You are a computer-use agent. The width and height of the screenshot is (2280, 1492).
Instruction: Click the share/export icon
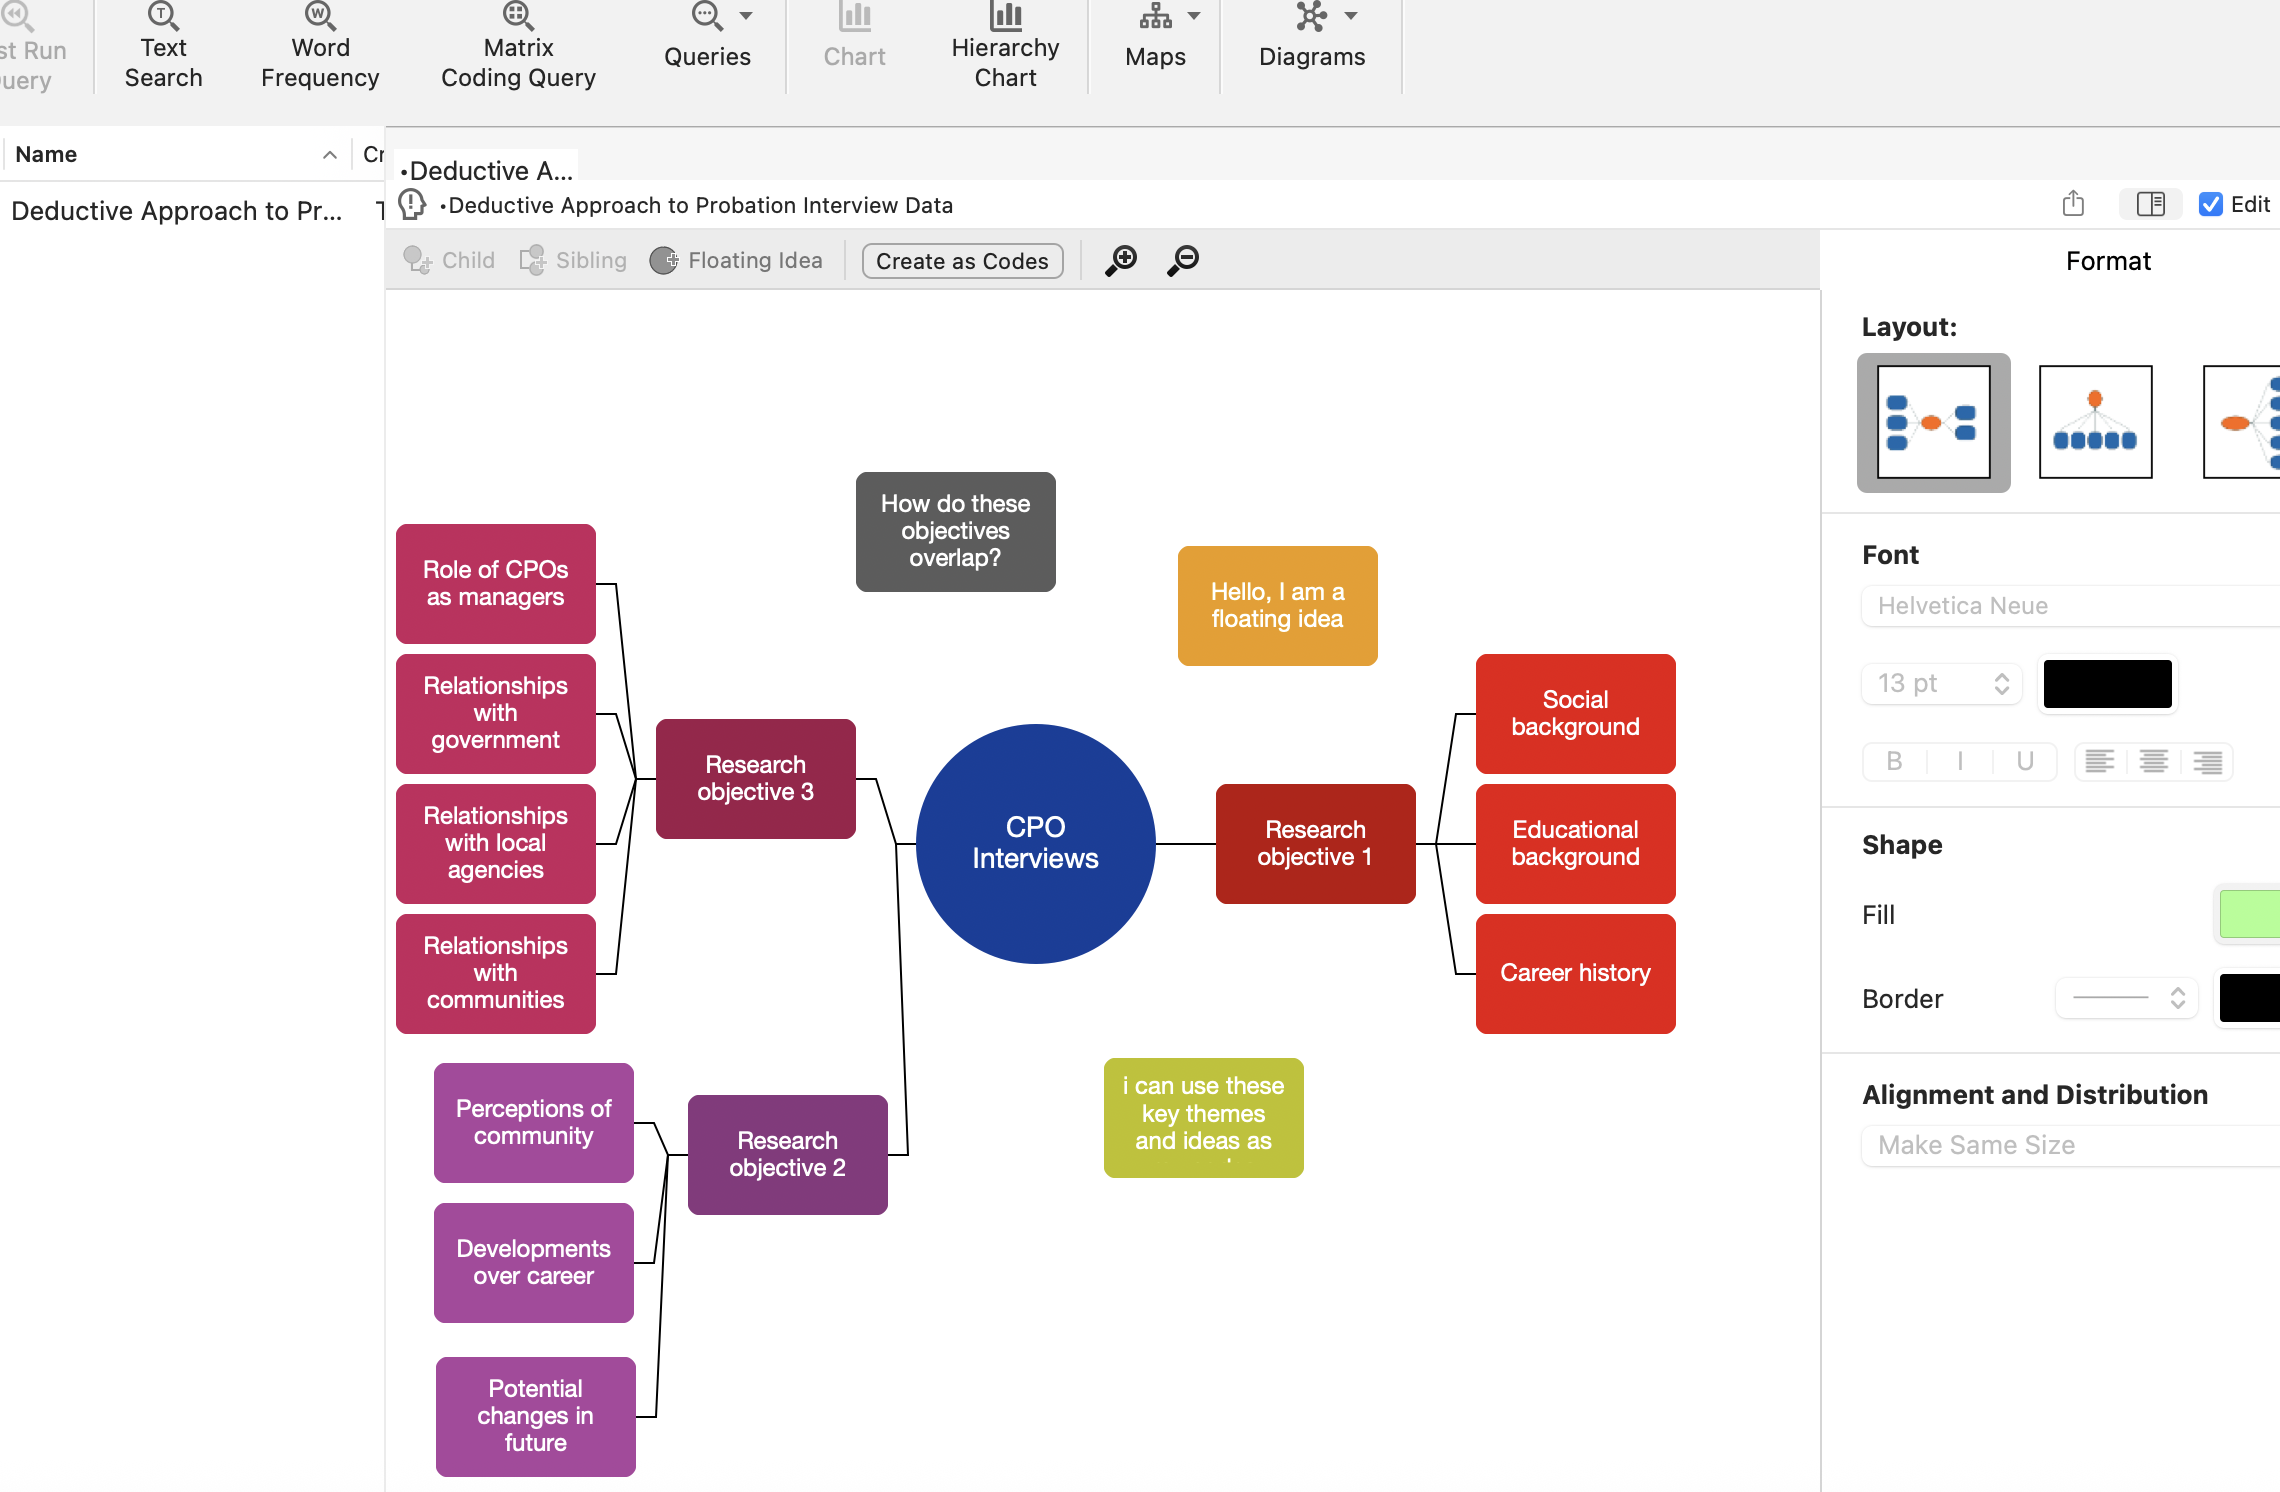[2073, 204]
